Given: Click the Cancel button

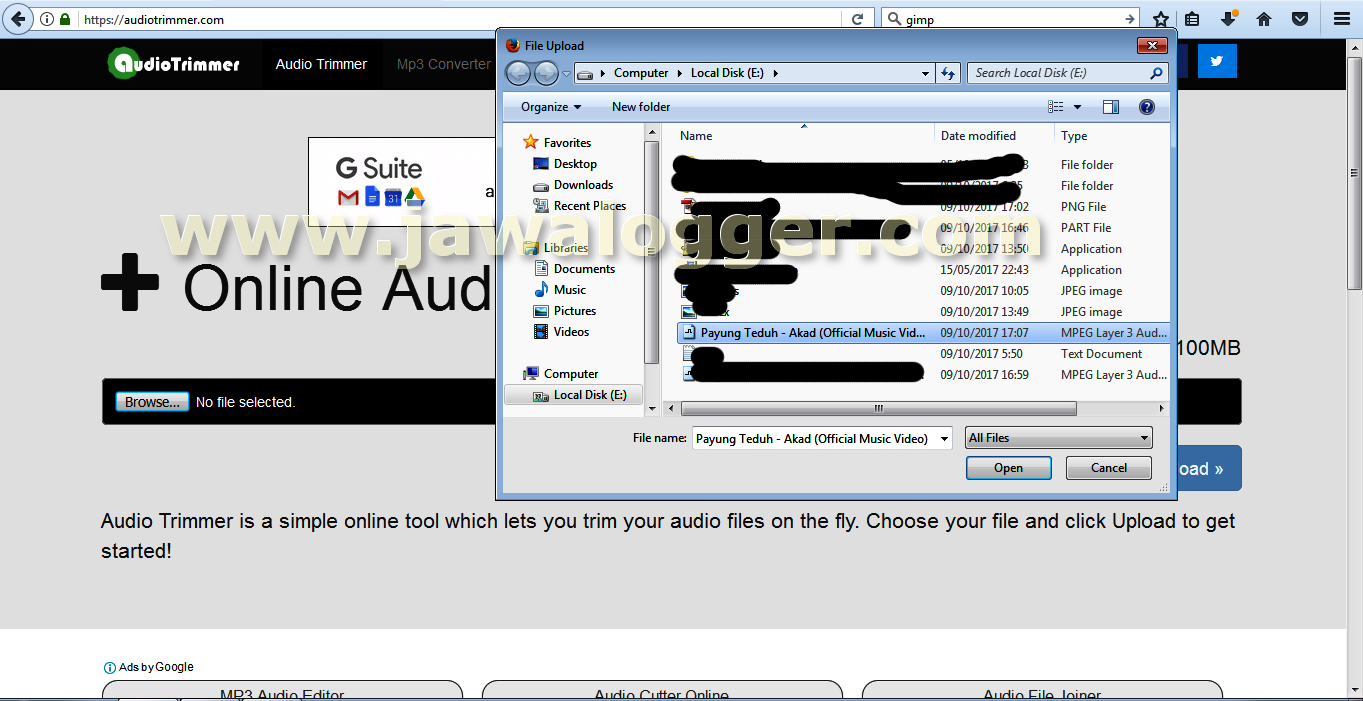Looking at the screenshot, I should click(1109, 468).
